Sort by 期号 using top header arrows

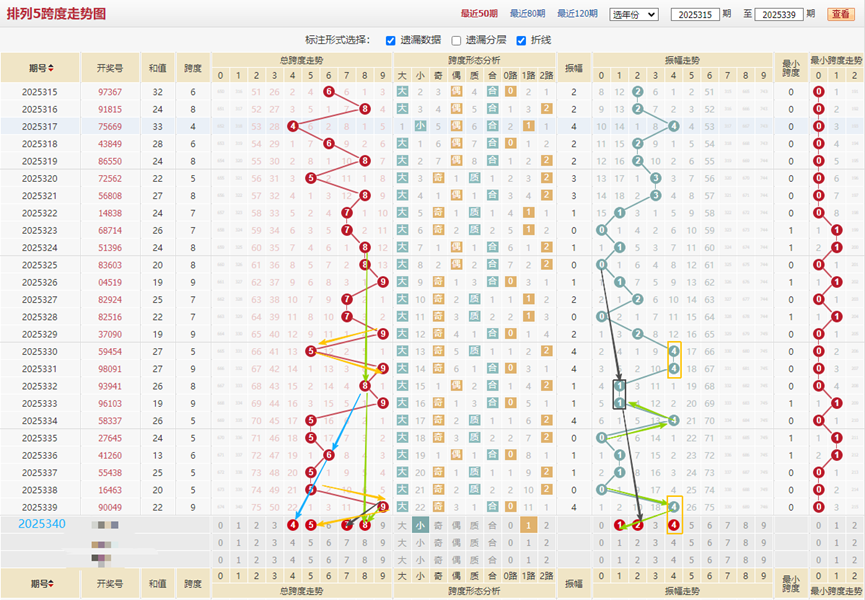click(x=51, y=68)
